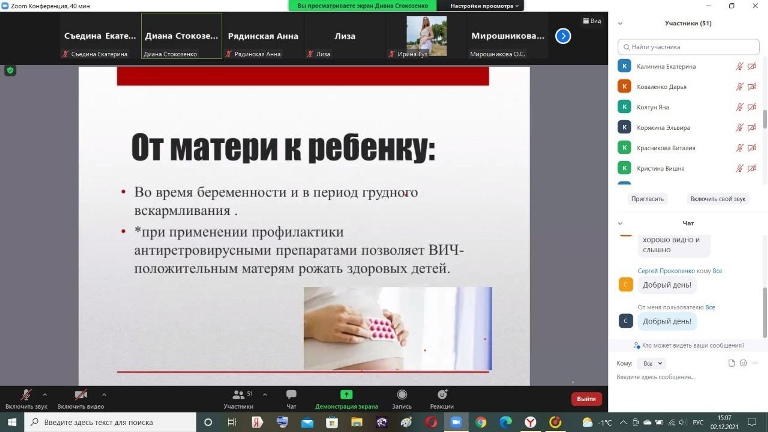Open the emoji picker in chat
Screen dimensions: 768x432
(x=742, y=363)
